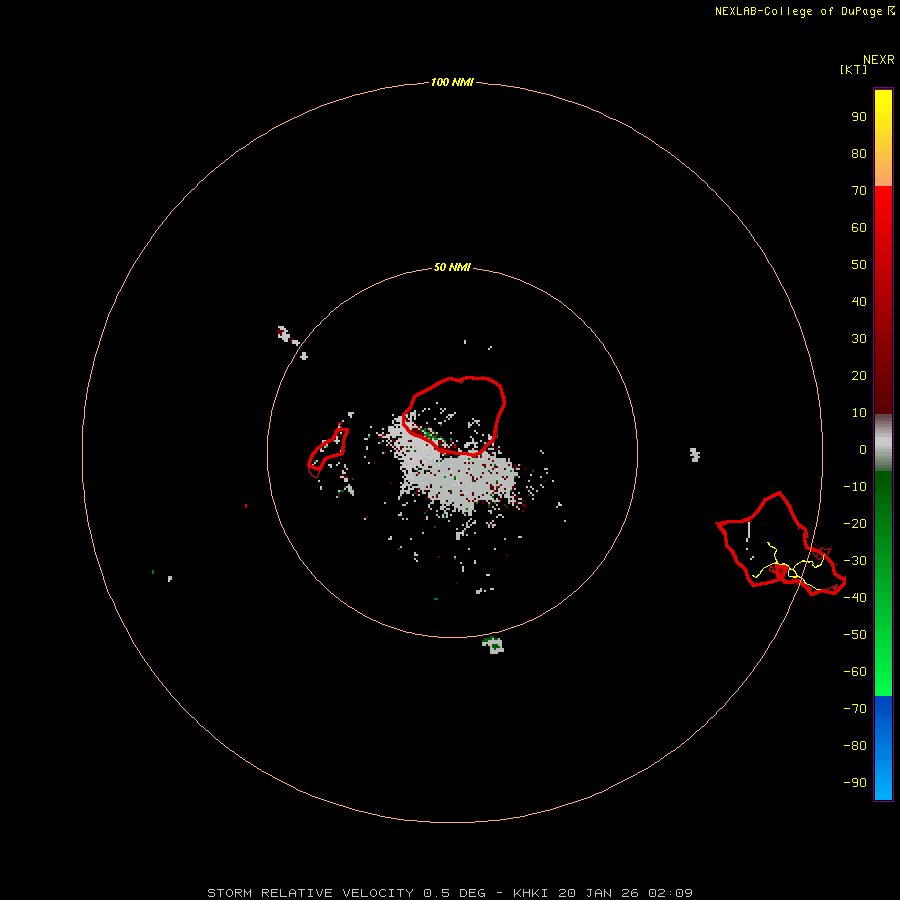Click the 80 value on velocity scale
The height and width of the screenshot is (900, 900).
pyautogui.click(x=859, y=154)
